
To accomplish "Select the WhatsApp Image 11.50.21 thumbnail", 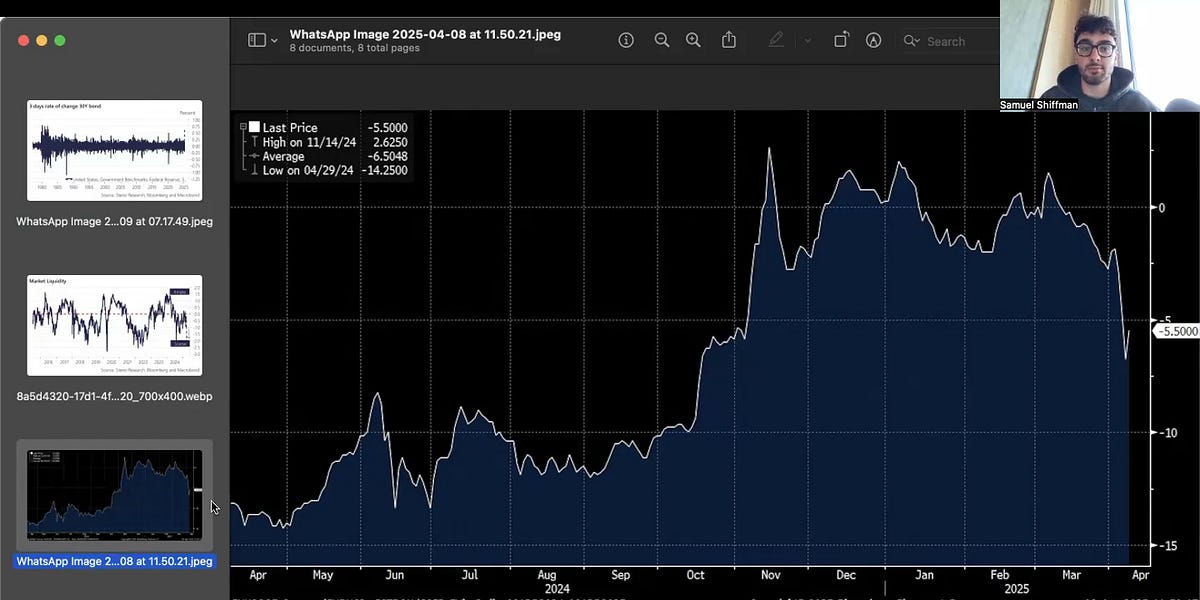I will (x=113, y=495).
